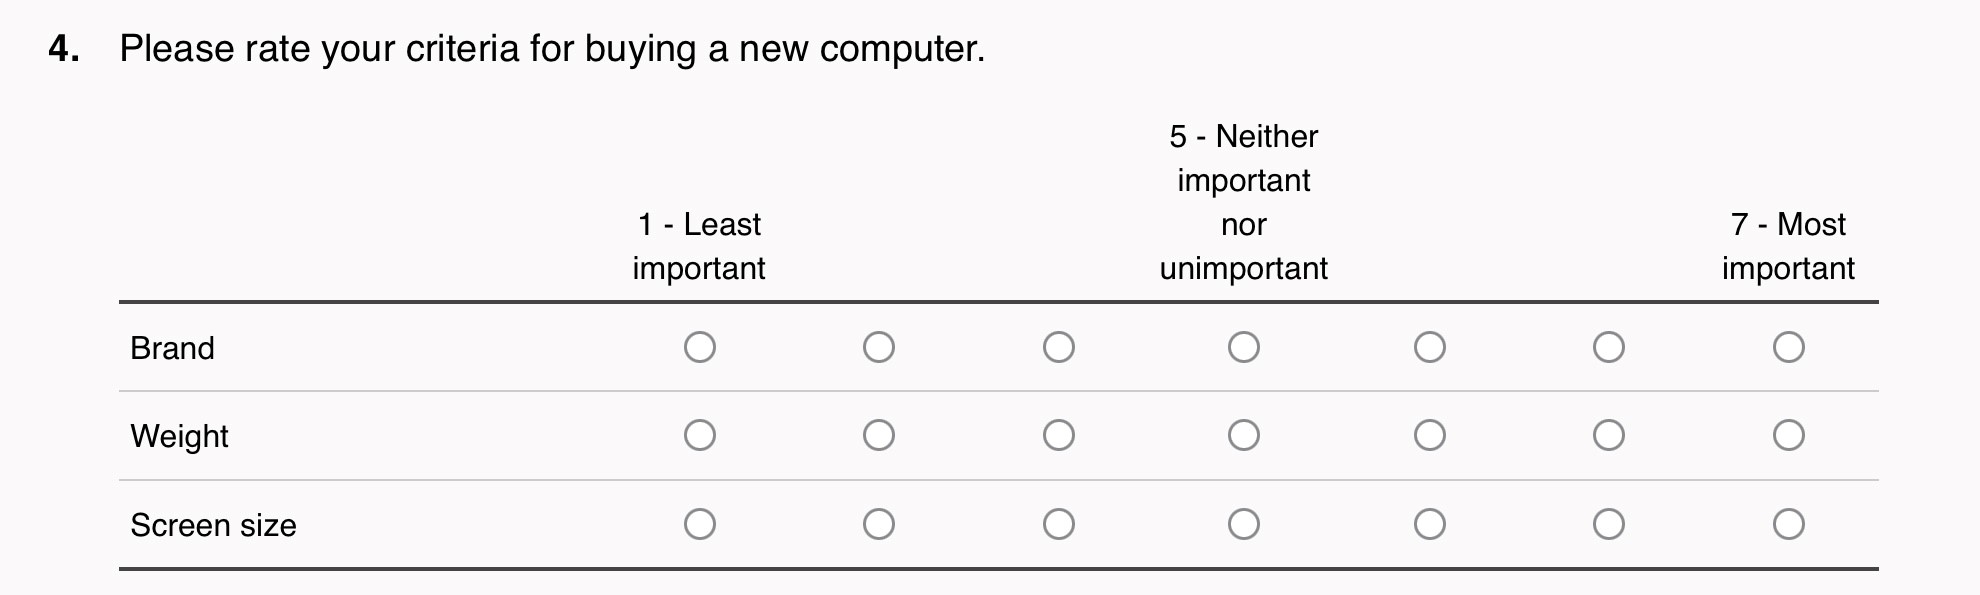
Task: Select sixth radio option in Screen size row
Action: pos(1609,524)
